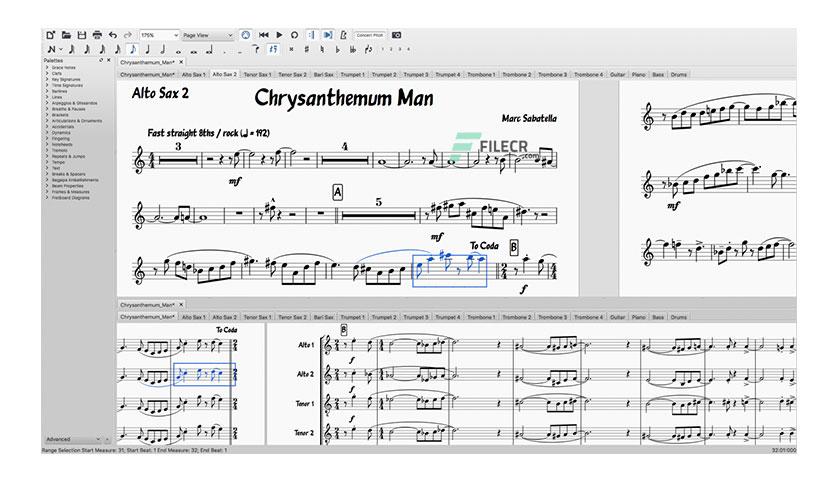Screen dimensions: 836x484
Task: Select voice 4 in the note toolbar
Action: [x=408, y=49]
